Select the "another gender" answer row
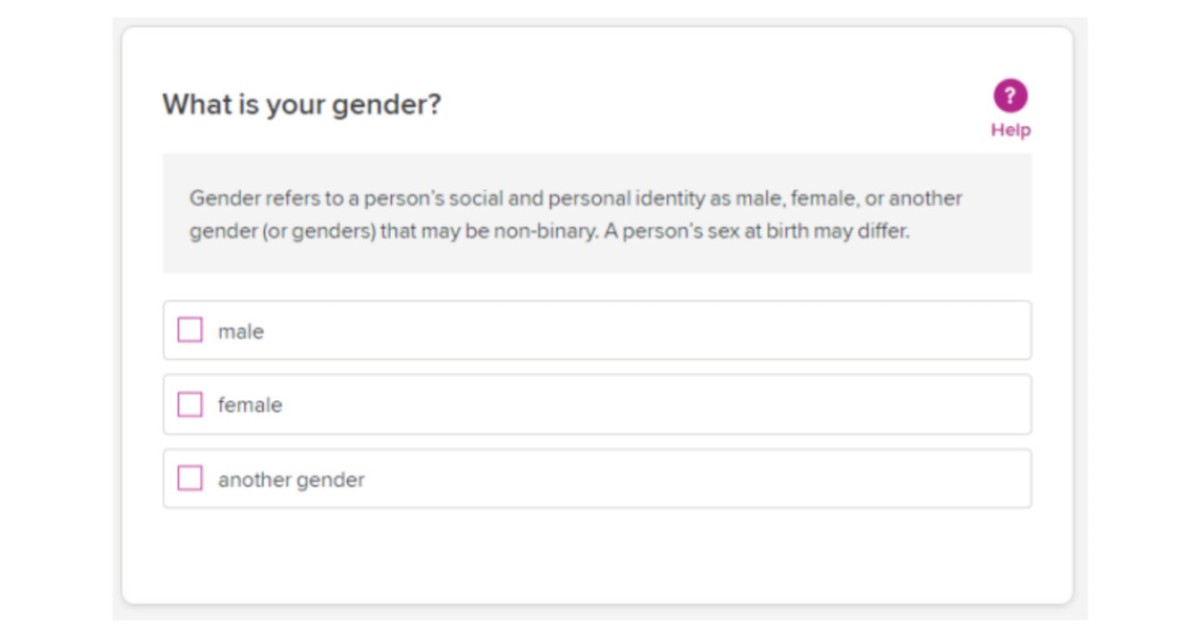 click(600, 478)
